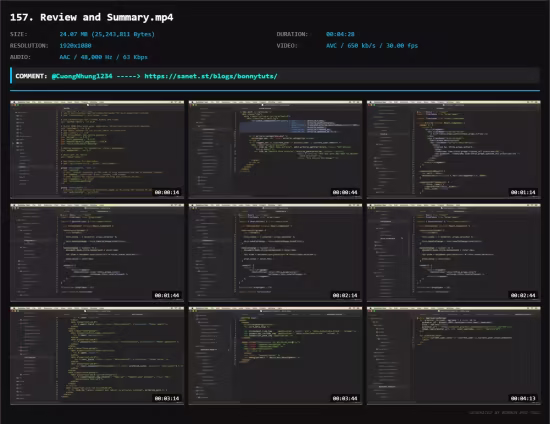Select the audio info AAC 48,000 Hz

tap(103, 57)
